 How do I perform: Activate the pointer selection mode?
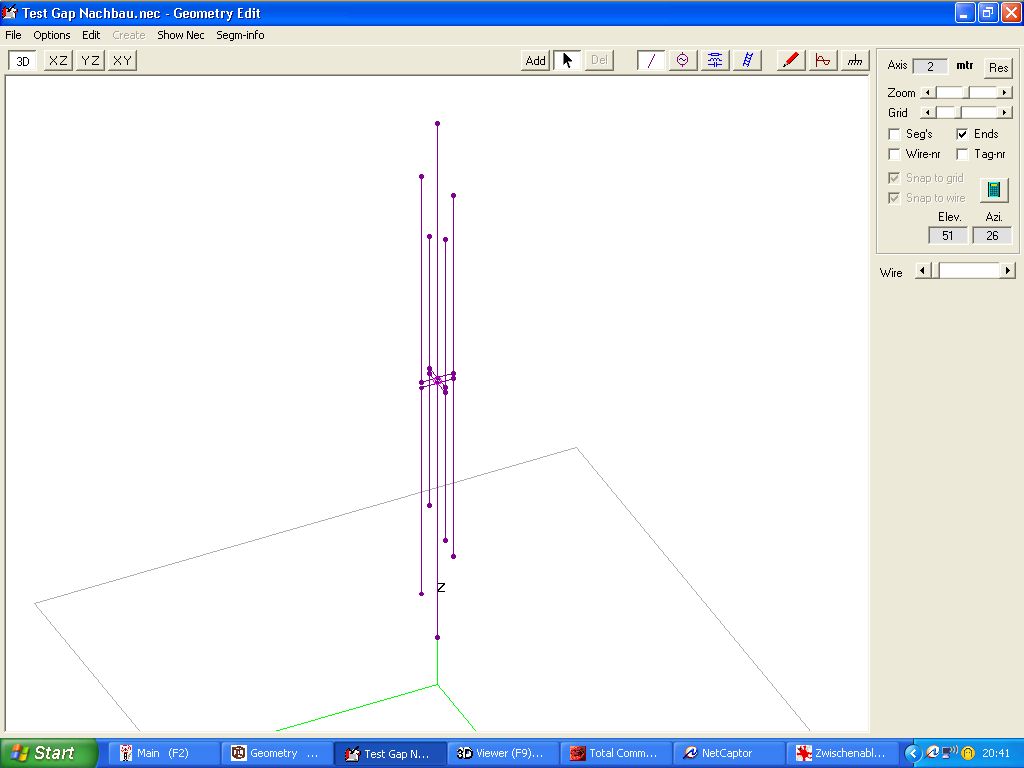pos(567,60)
